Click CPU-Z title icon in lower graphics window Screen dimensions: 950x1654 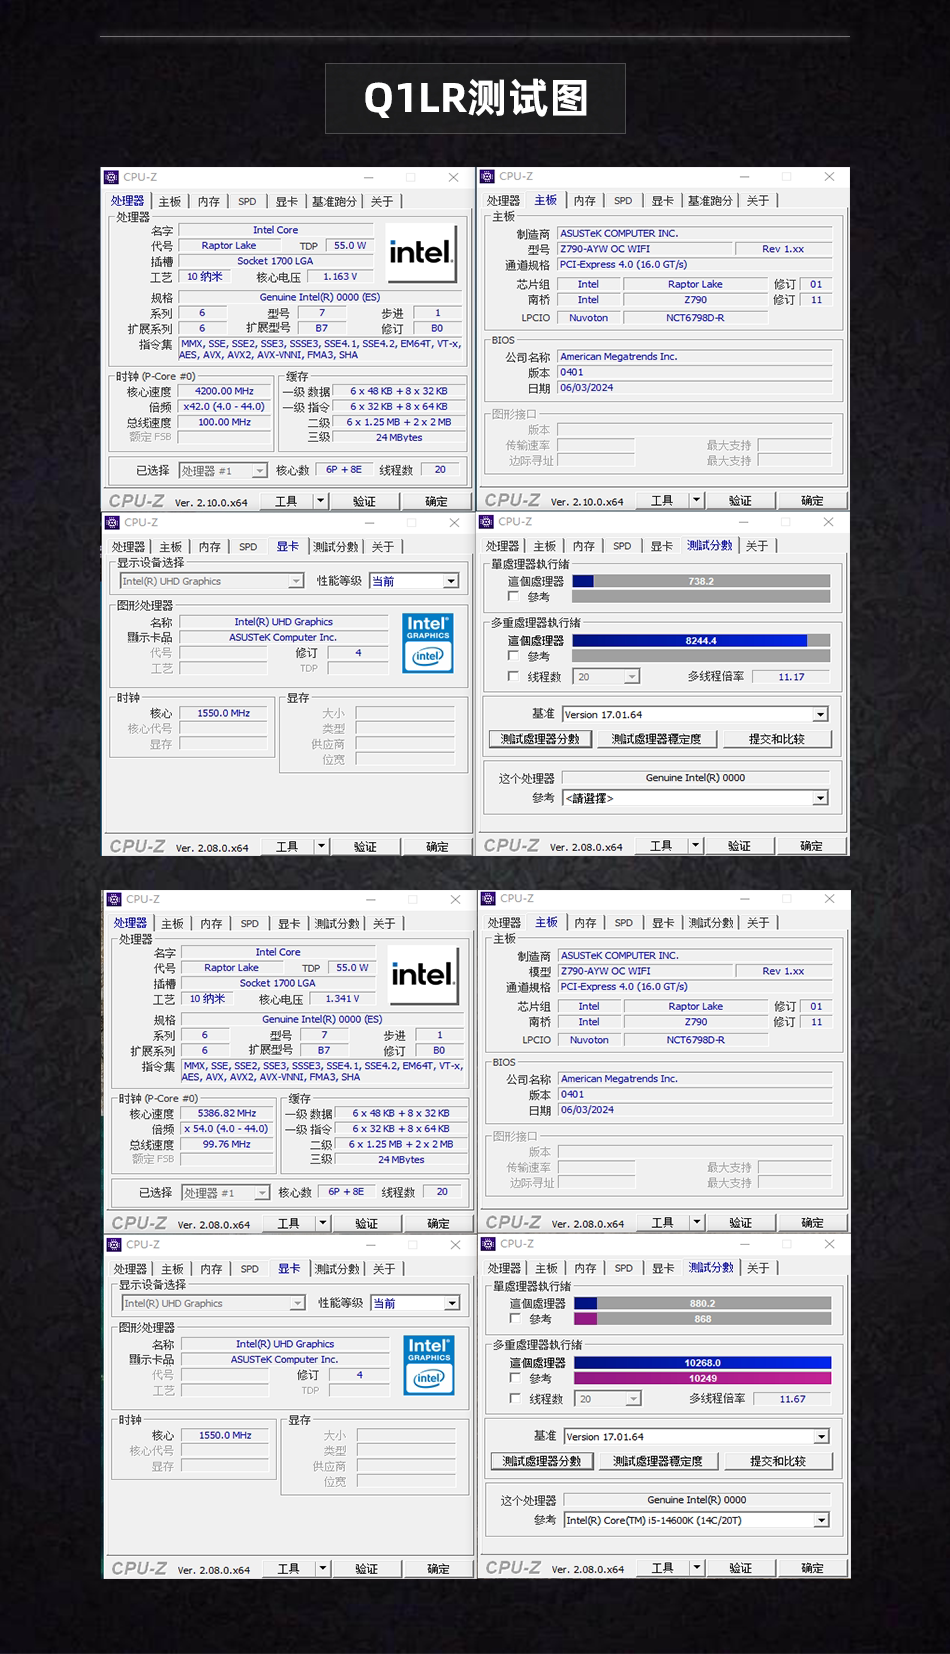pyautogui.click(x=114, y=1244)
